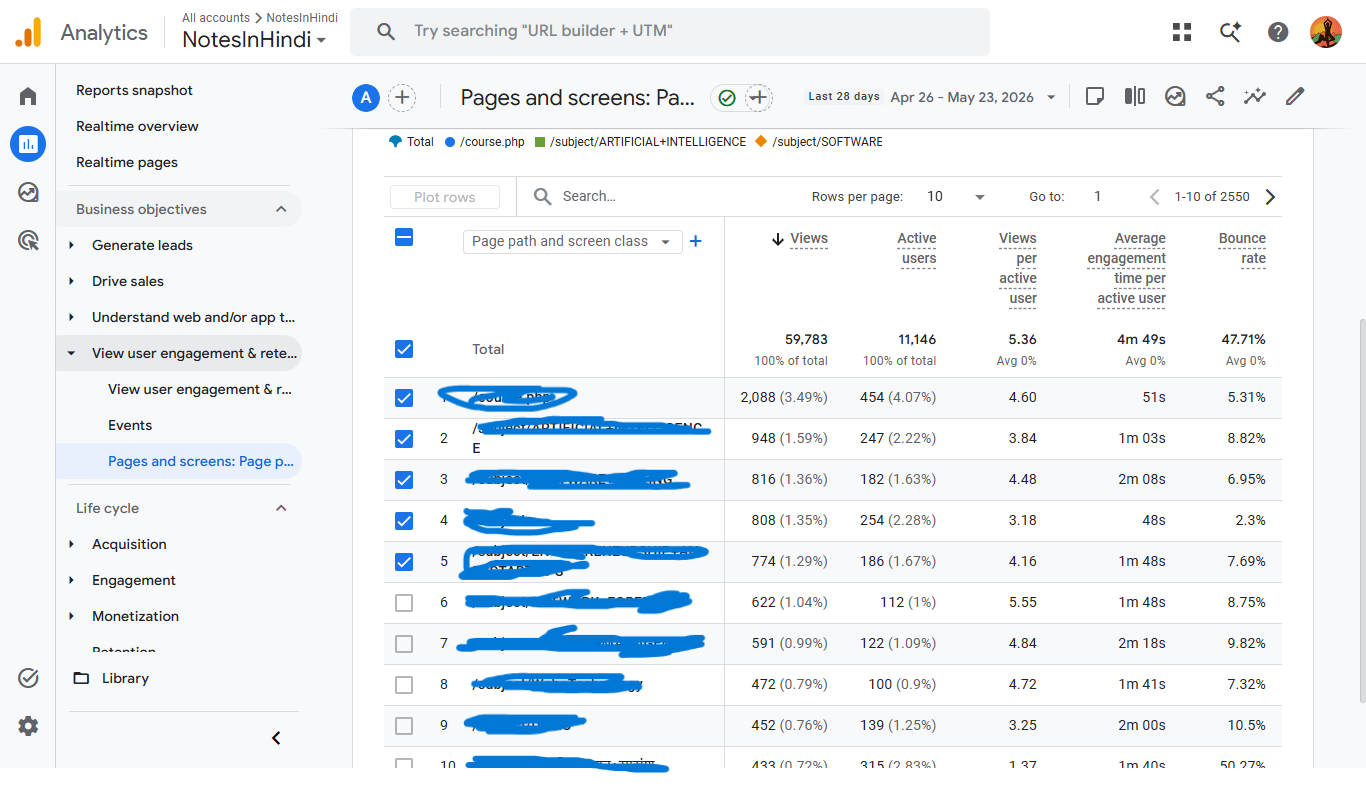Click the All accounts breadcrumb link

click(216, 18)
